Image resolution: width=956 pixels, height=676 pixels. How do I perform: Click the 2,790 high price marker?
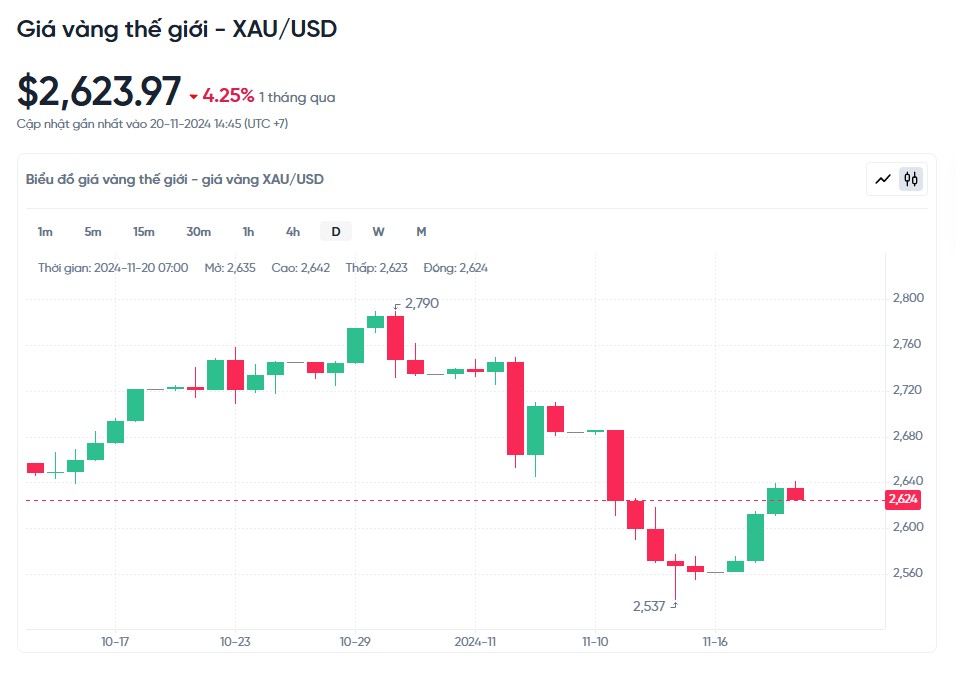[421, 303]
